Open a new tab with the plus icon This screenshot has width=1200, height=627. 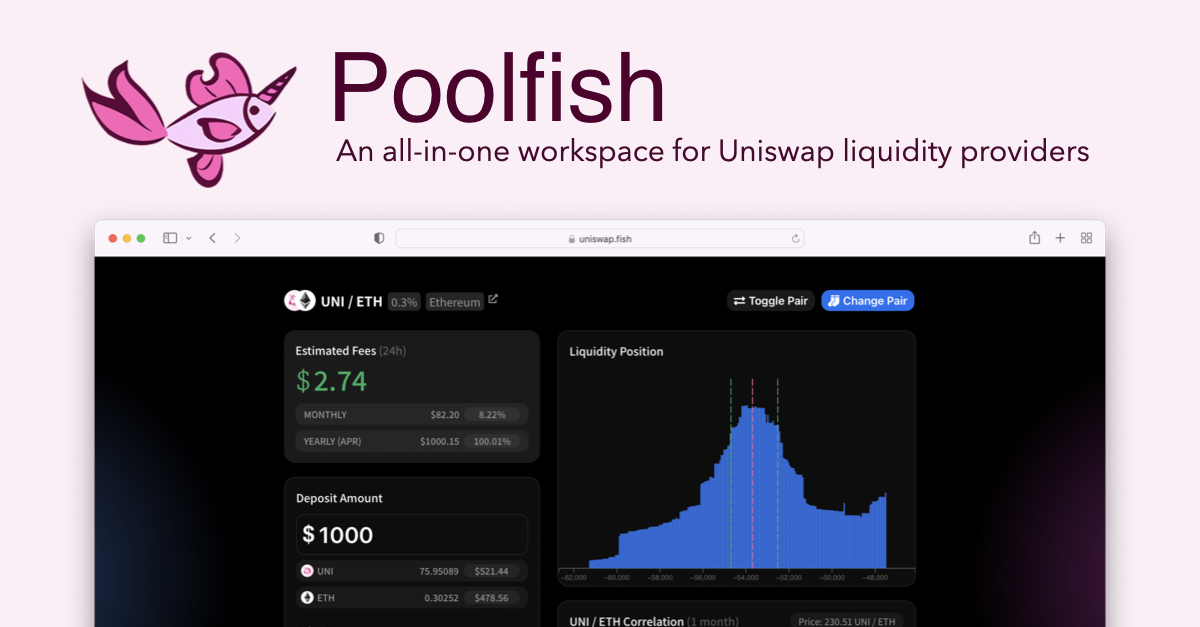pos(1060,238)
